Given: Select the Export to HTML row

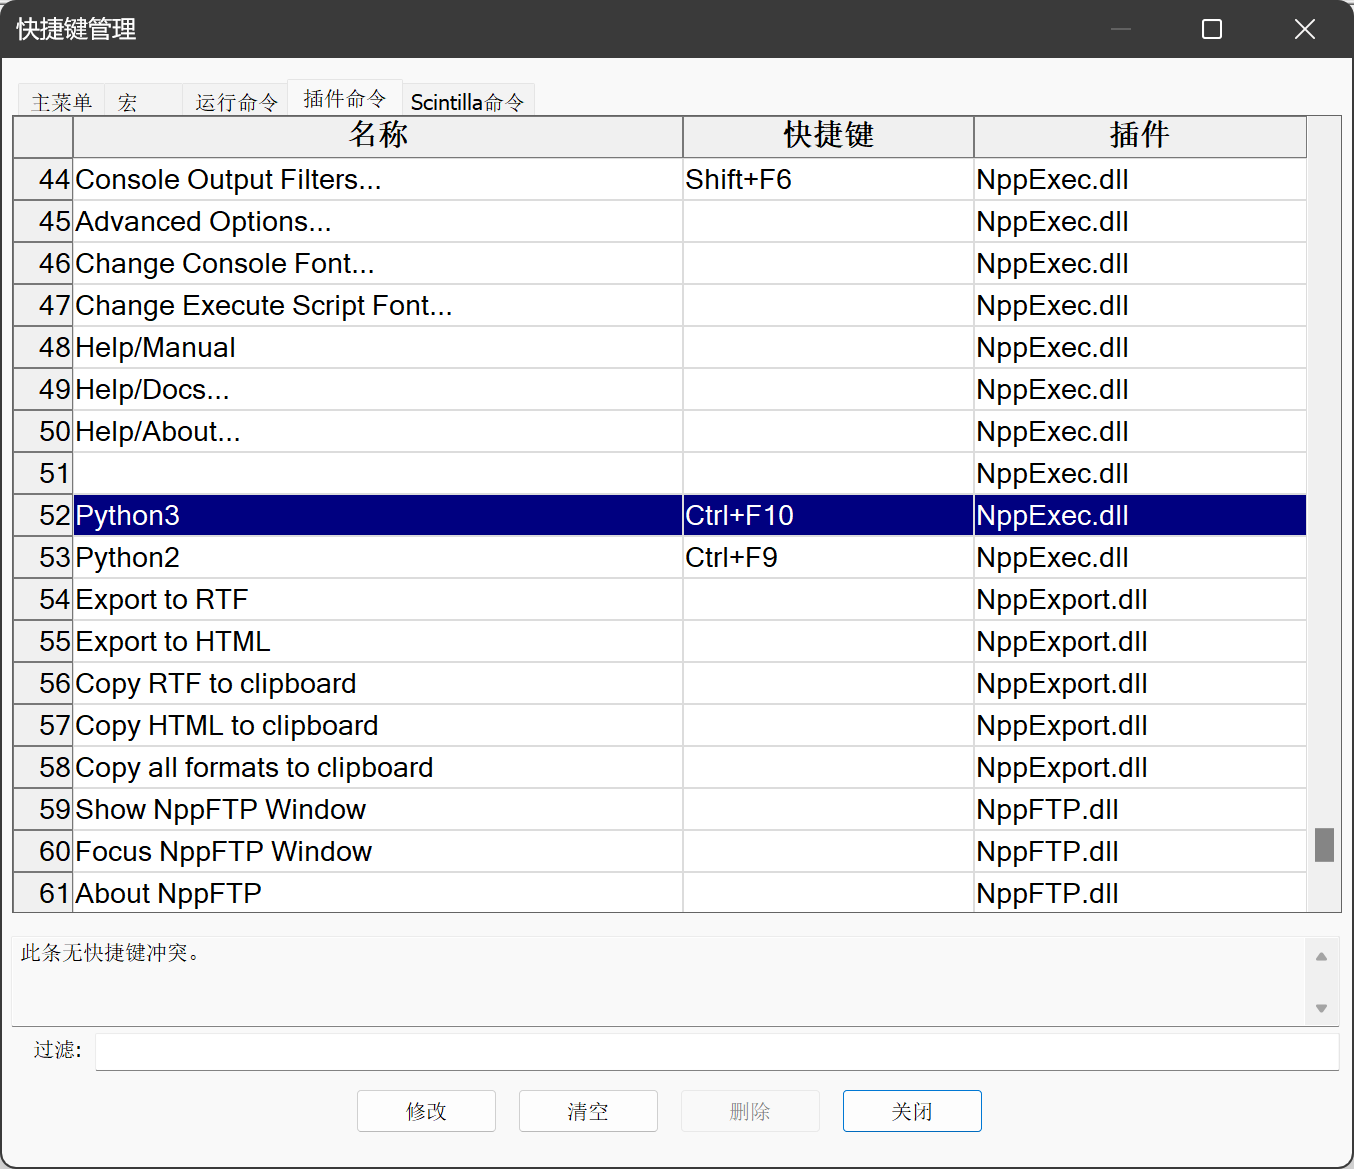Looking at the screenshot, I should coord(377,642).
